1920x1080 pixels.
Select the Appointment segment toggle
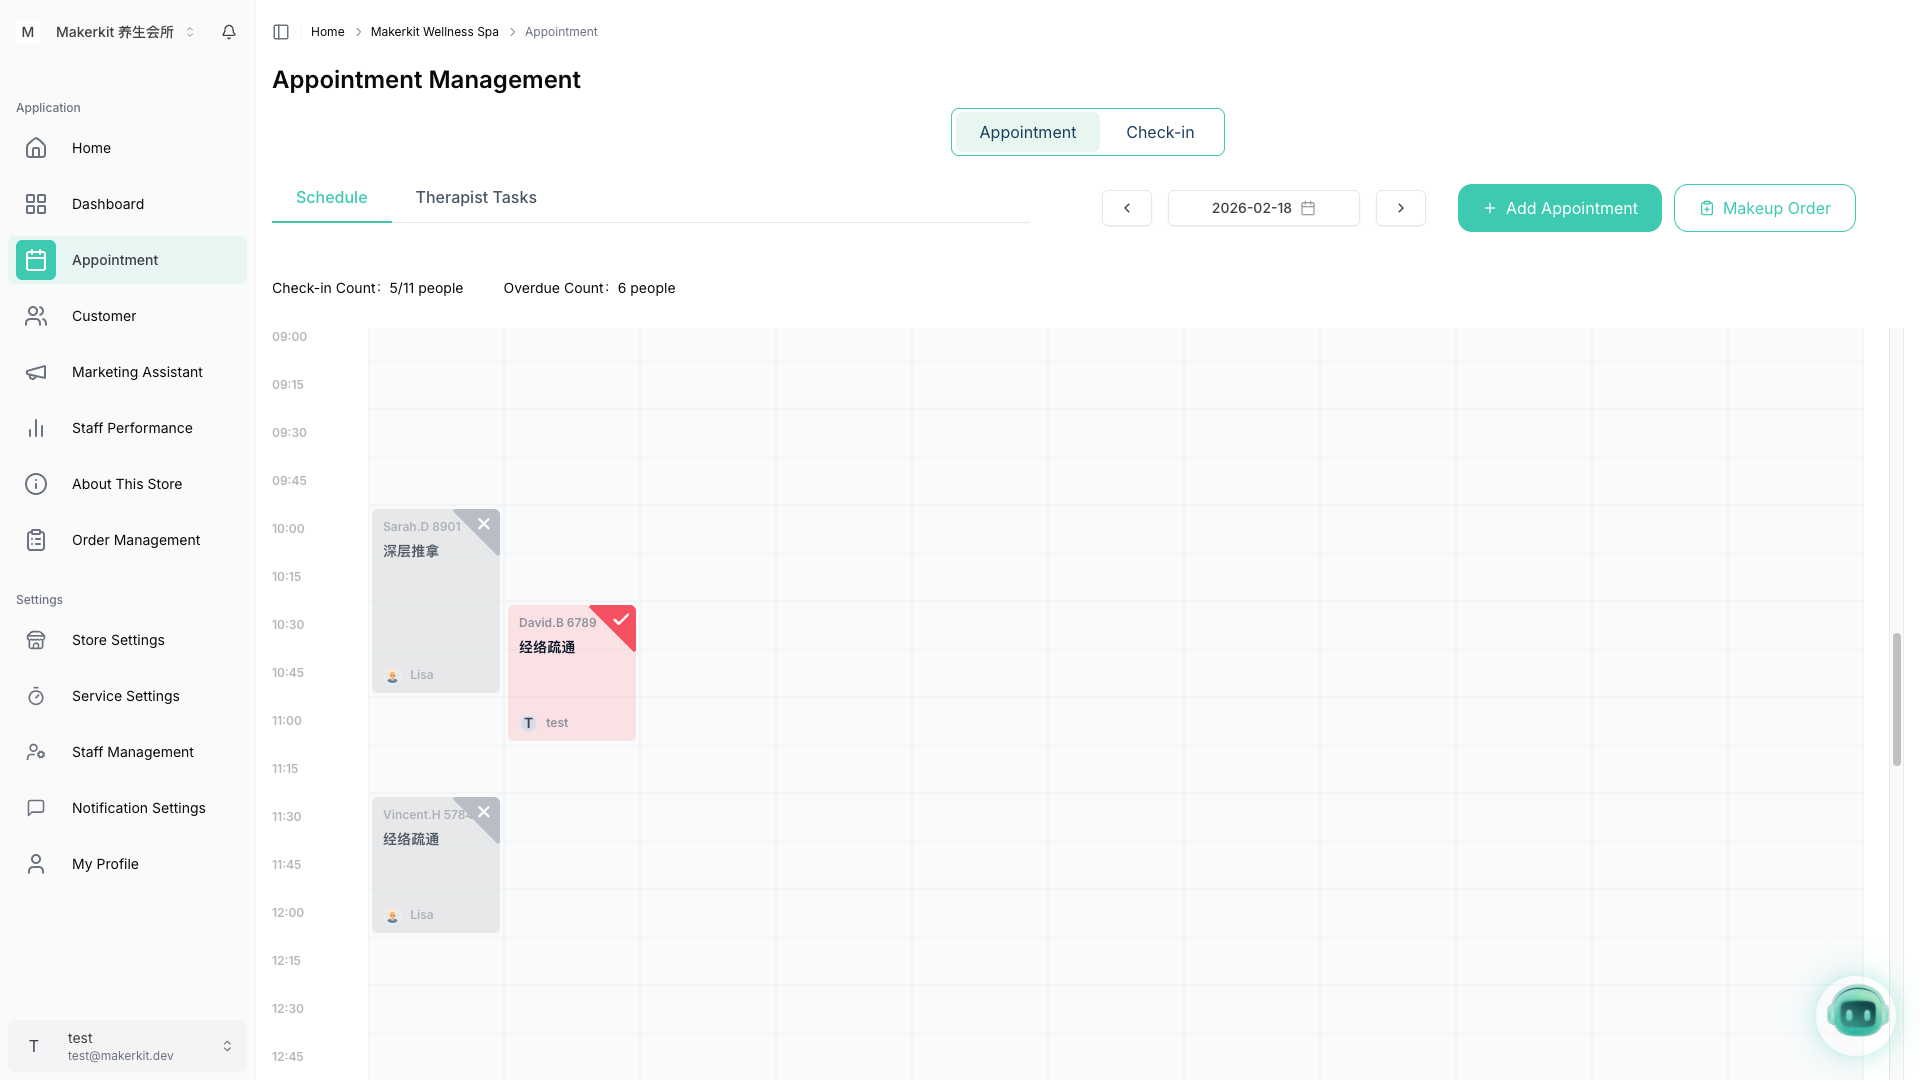[x=1027, y=132]
